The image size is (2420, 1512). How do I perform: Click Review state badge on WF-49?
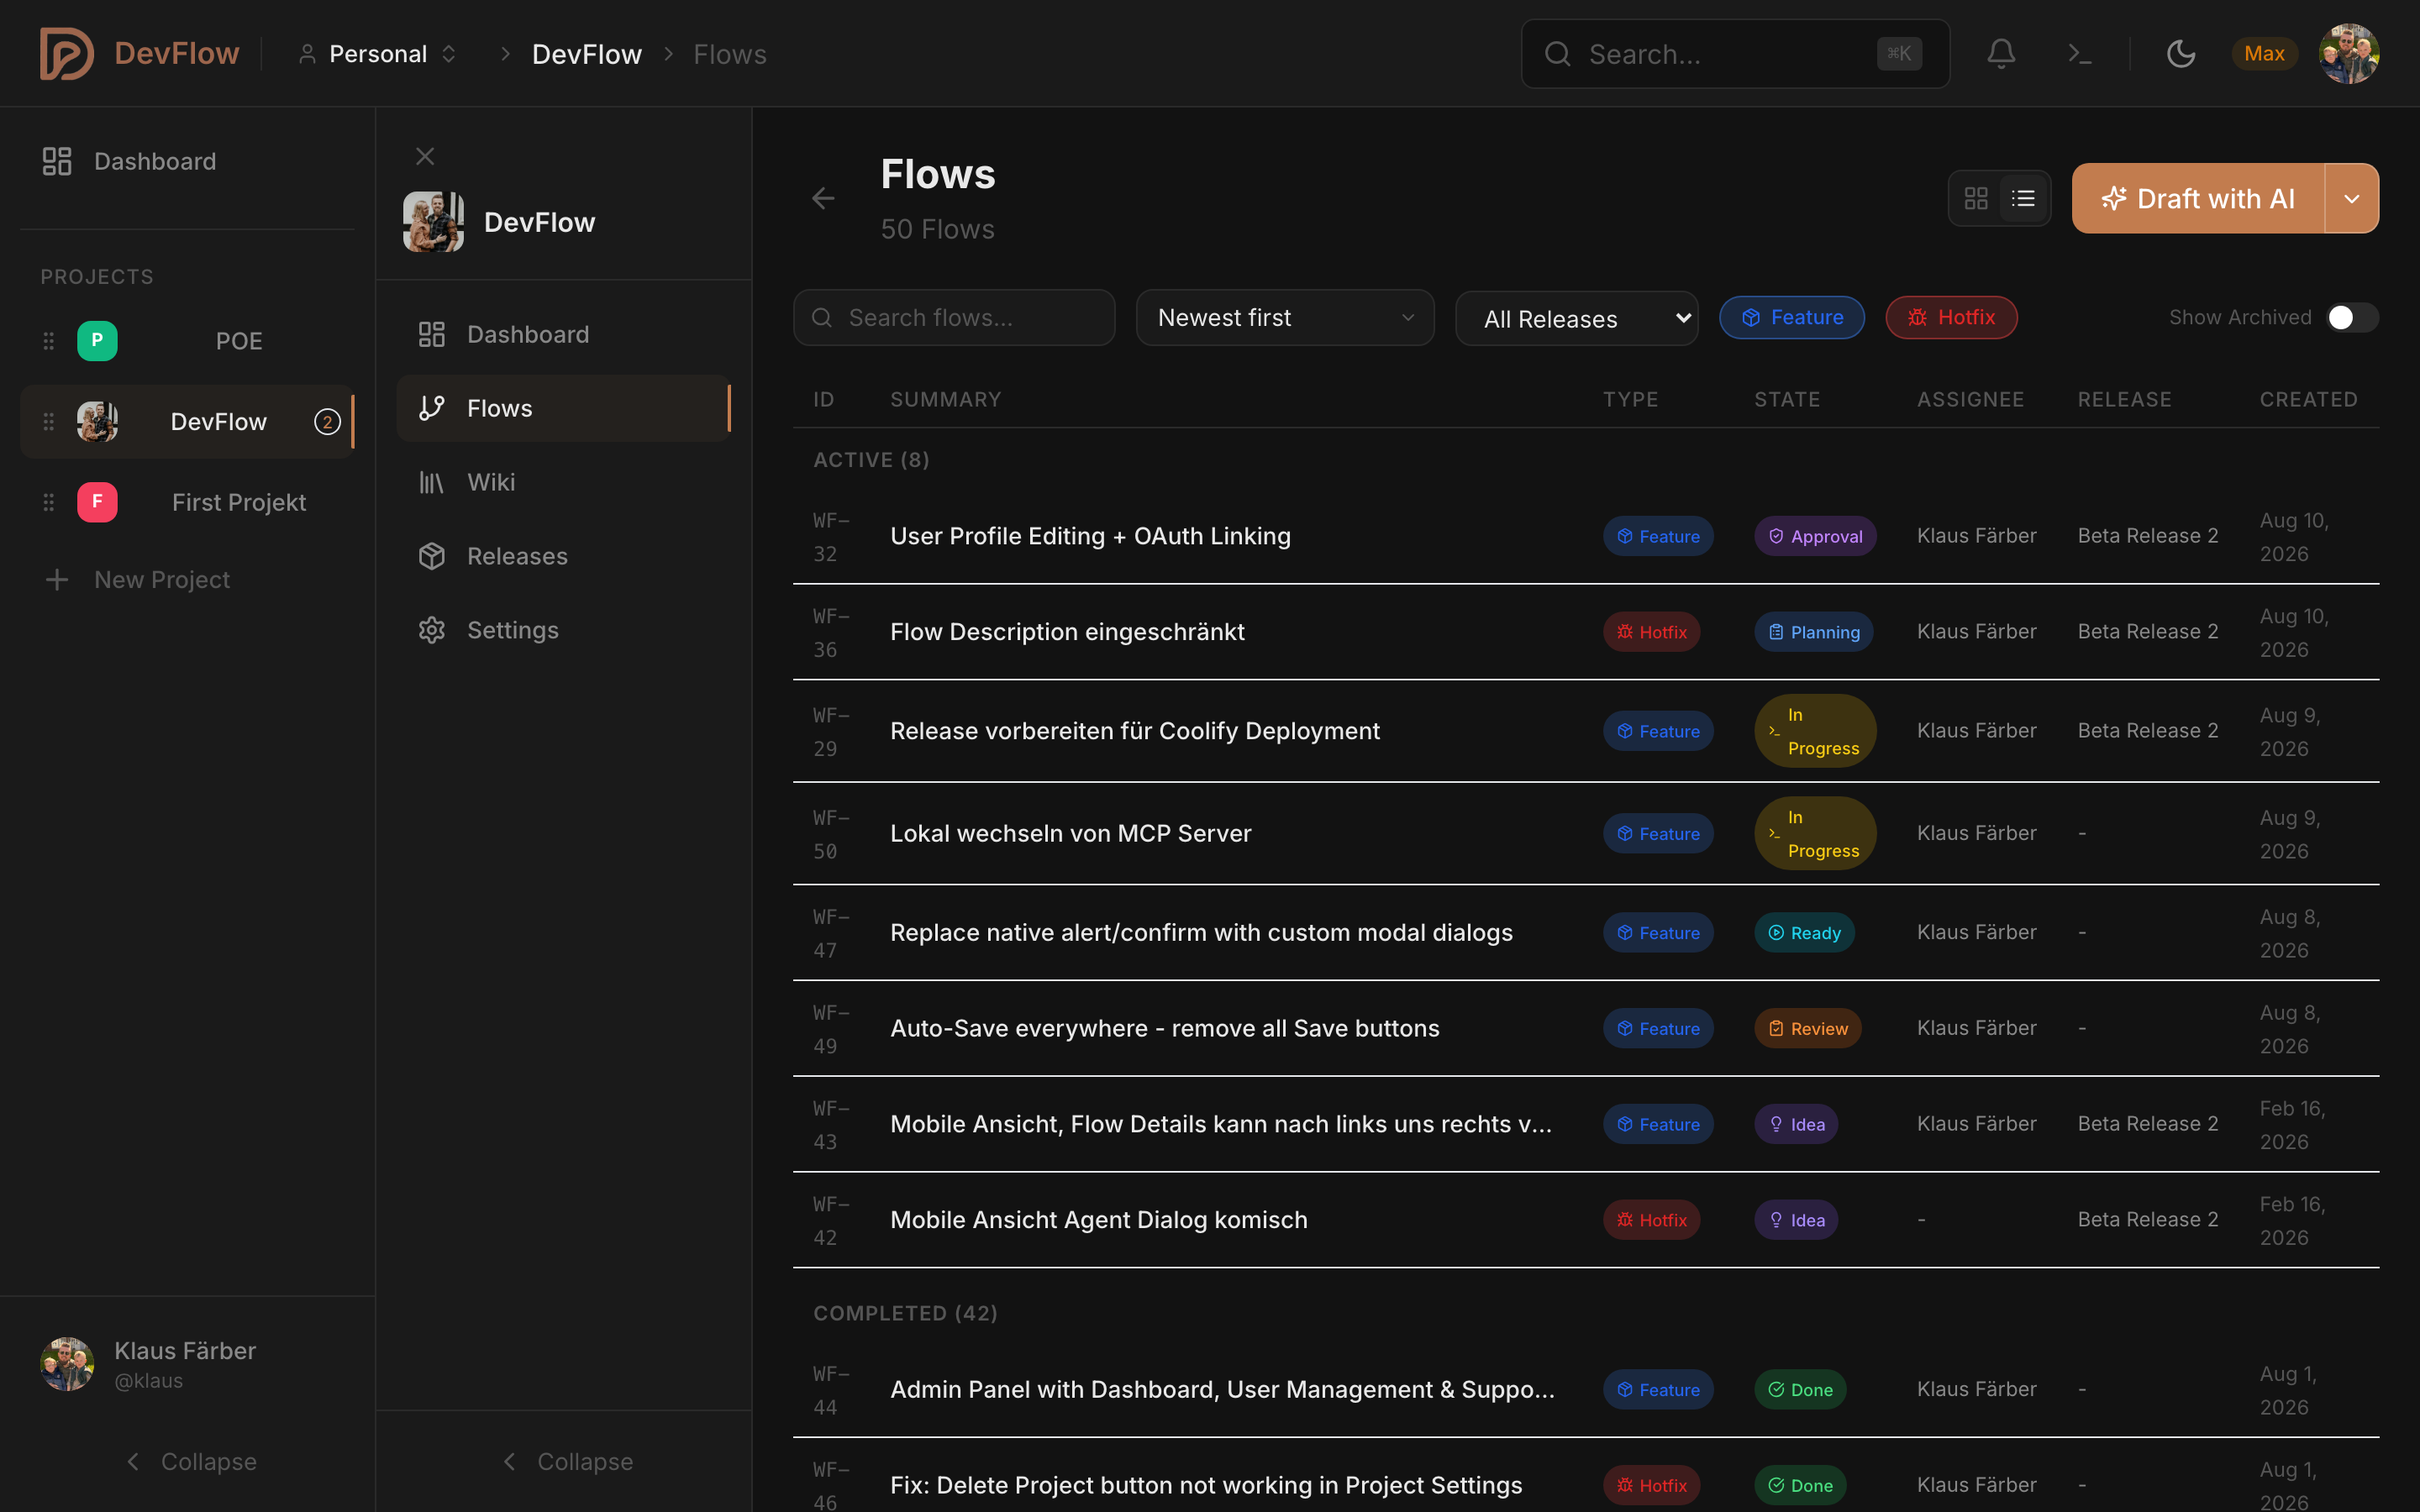point(1807,1029)
